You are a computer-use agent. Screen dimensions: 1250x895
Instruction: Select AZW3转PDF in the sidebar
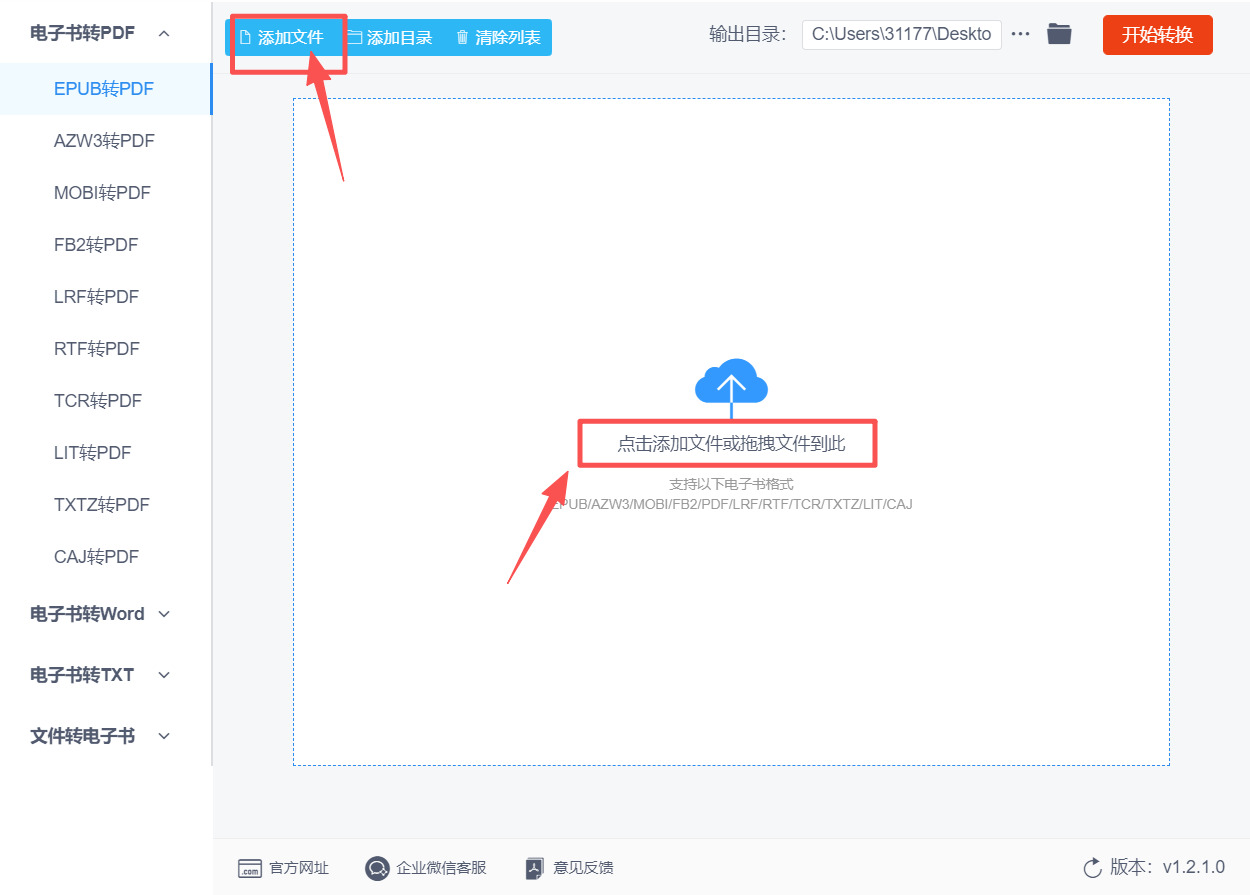click(x=105, y=141)
